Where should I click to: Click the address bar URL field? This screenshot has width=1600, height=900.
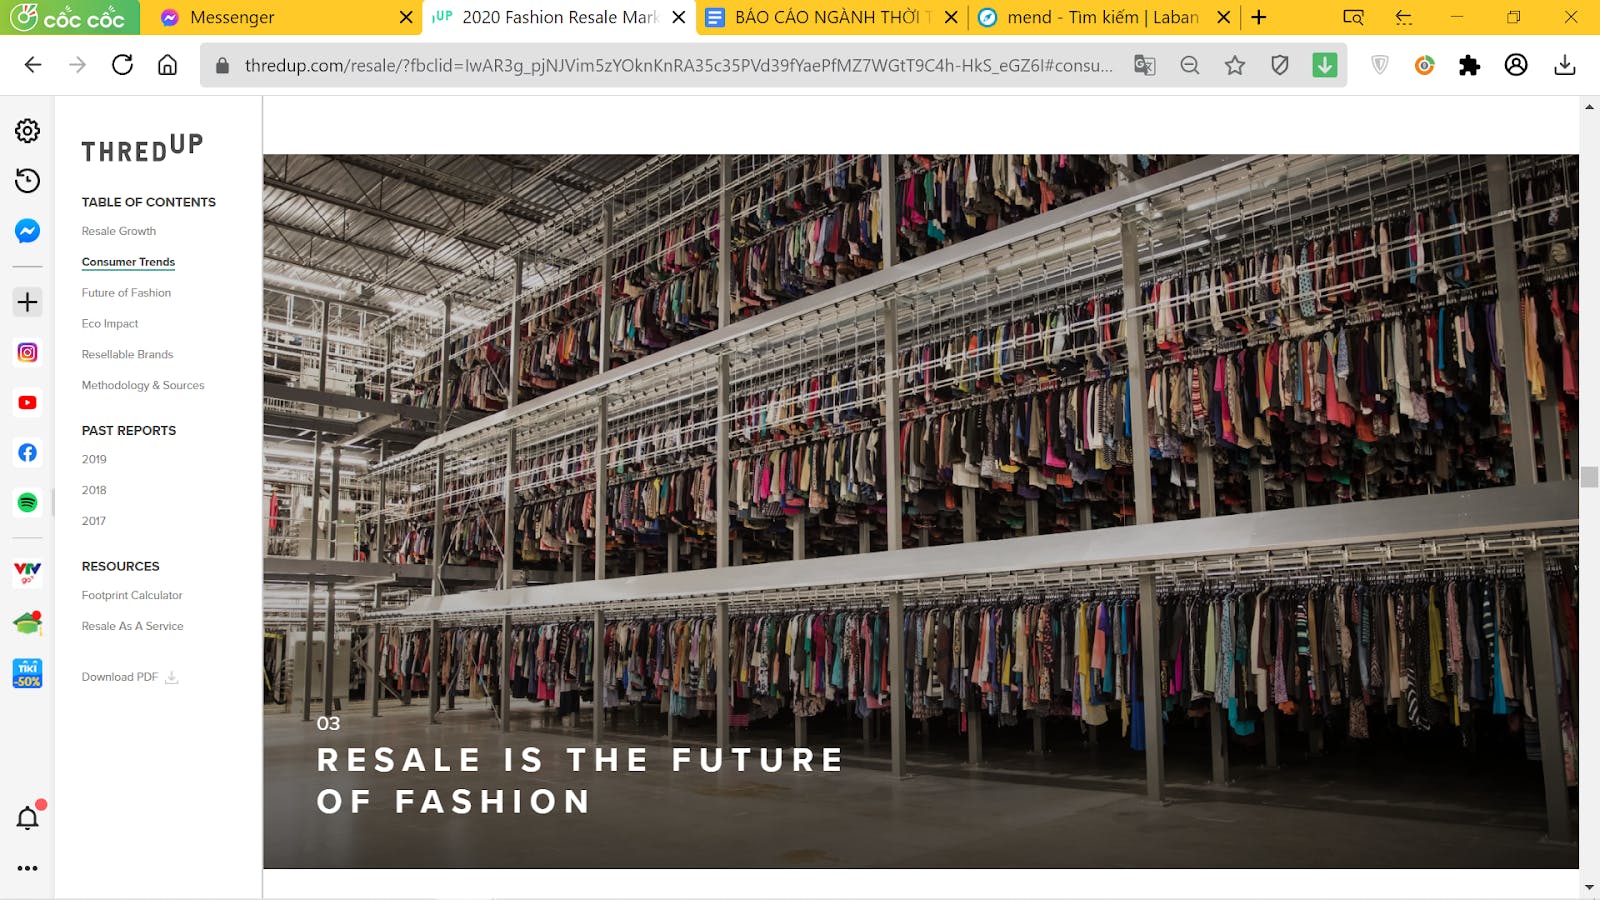[x=678, y=65]
